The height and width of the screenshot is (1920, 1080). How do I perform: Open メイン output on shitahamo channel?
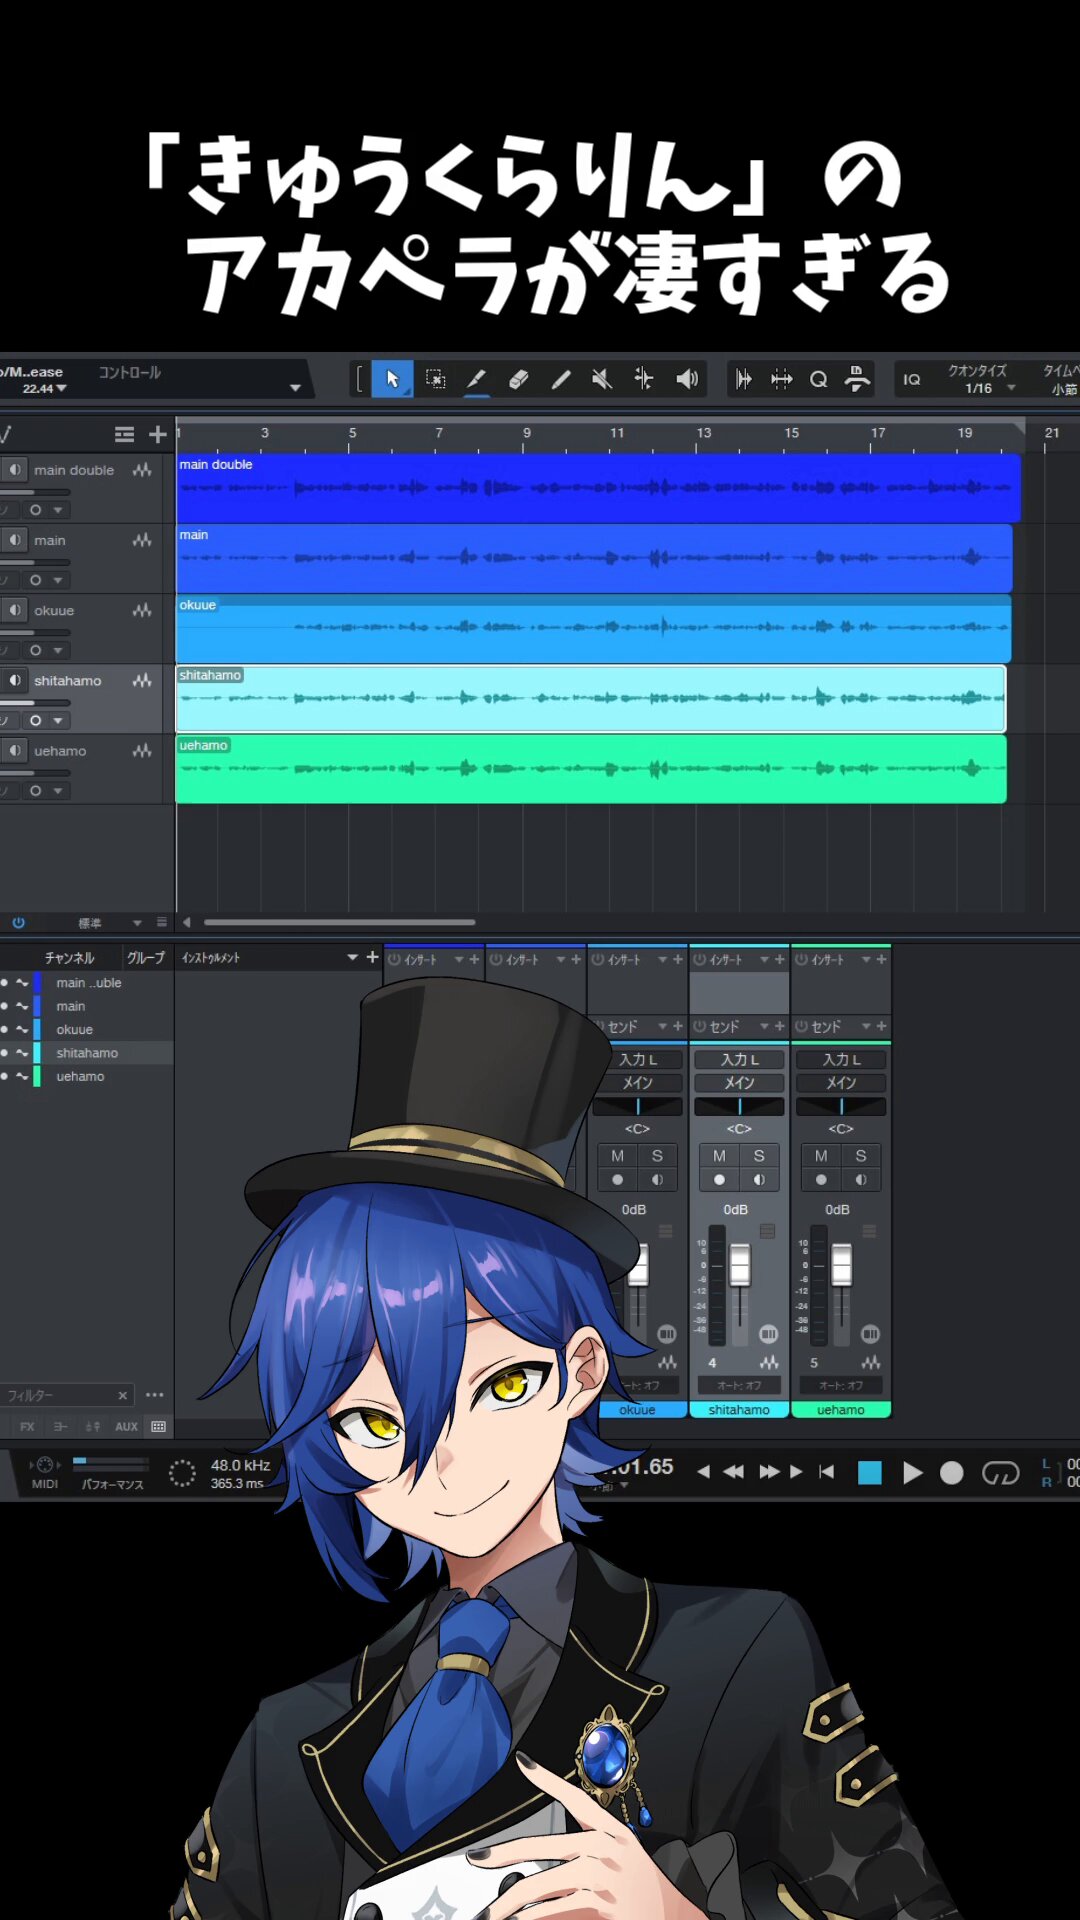[x=739, y=1083]
